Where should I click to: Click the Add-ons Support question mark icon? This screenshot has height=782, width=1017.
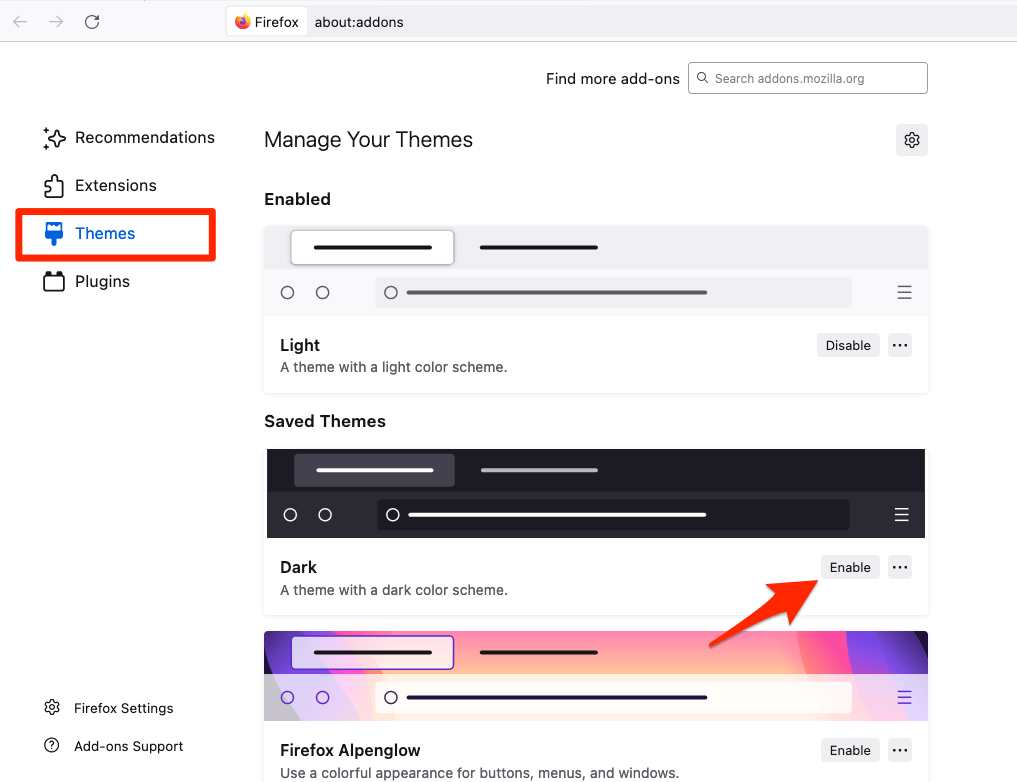[52, 746]
